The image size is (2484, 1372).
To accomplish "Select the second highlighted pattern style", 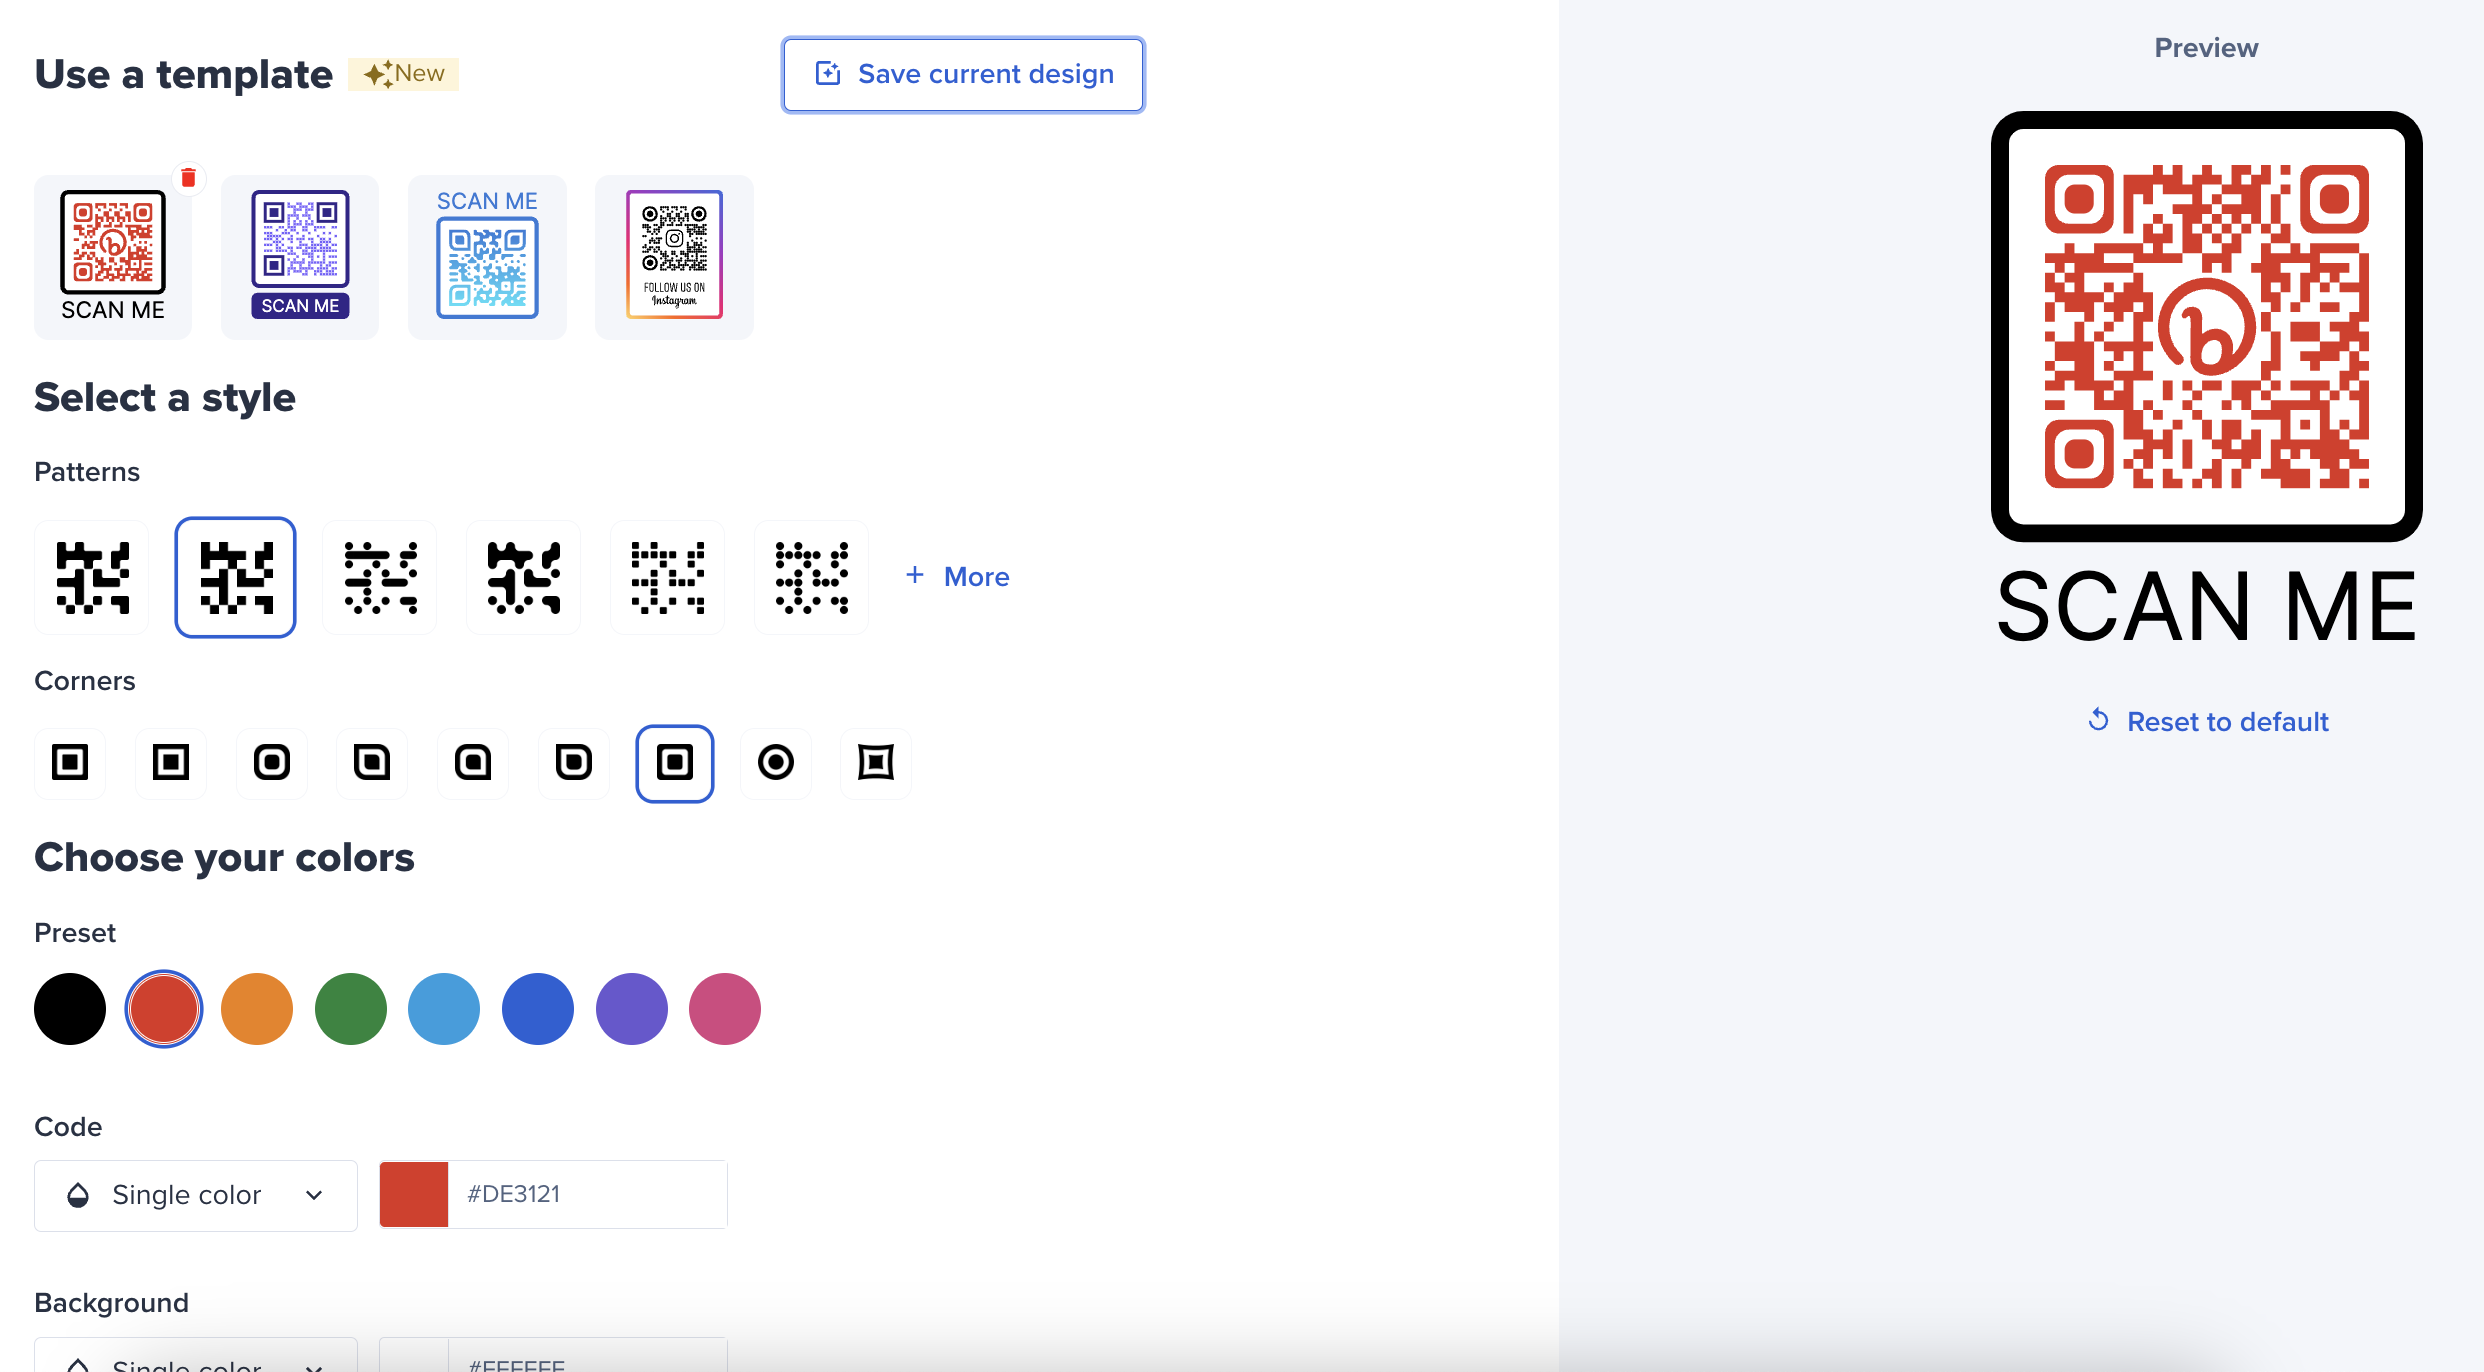I will [x=236, y=577].
